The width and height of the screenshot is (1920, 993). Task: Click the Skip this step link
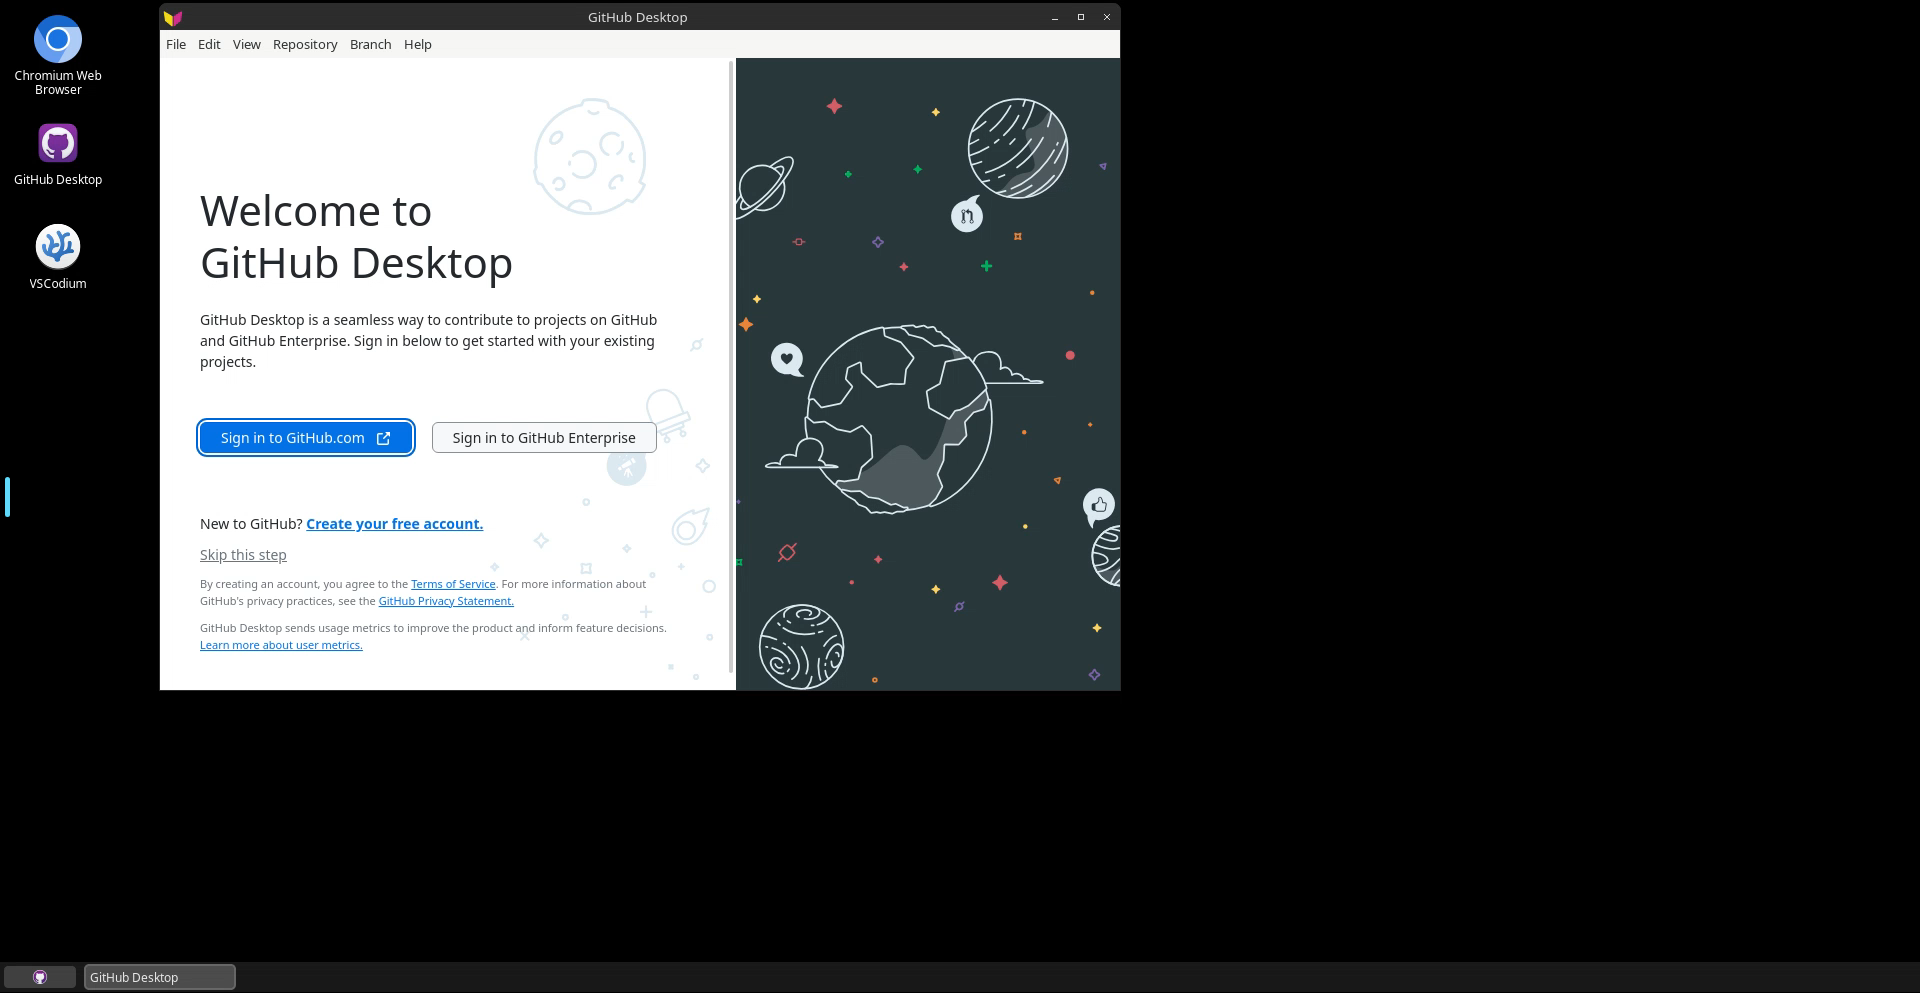pyautogui.click(x=243, y=555)
